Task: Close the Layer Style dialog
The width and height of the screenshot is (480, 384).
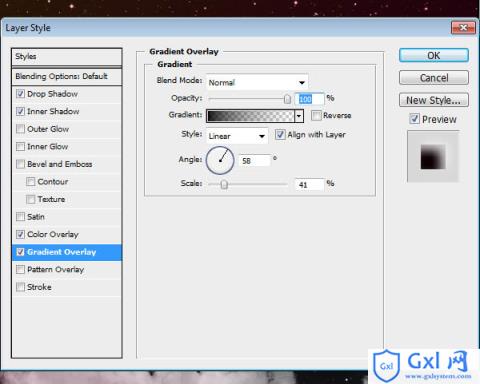Action: pyautogui.click(x=463, y=28)
